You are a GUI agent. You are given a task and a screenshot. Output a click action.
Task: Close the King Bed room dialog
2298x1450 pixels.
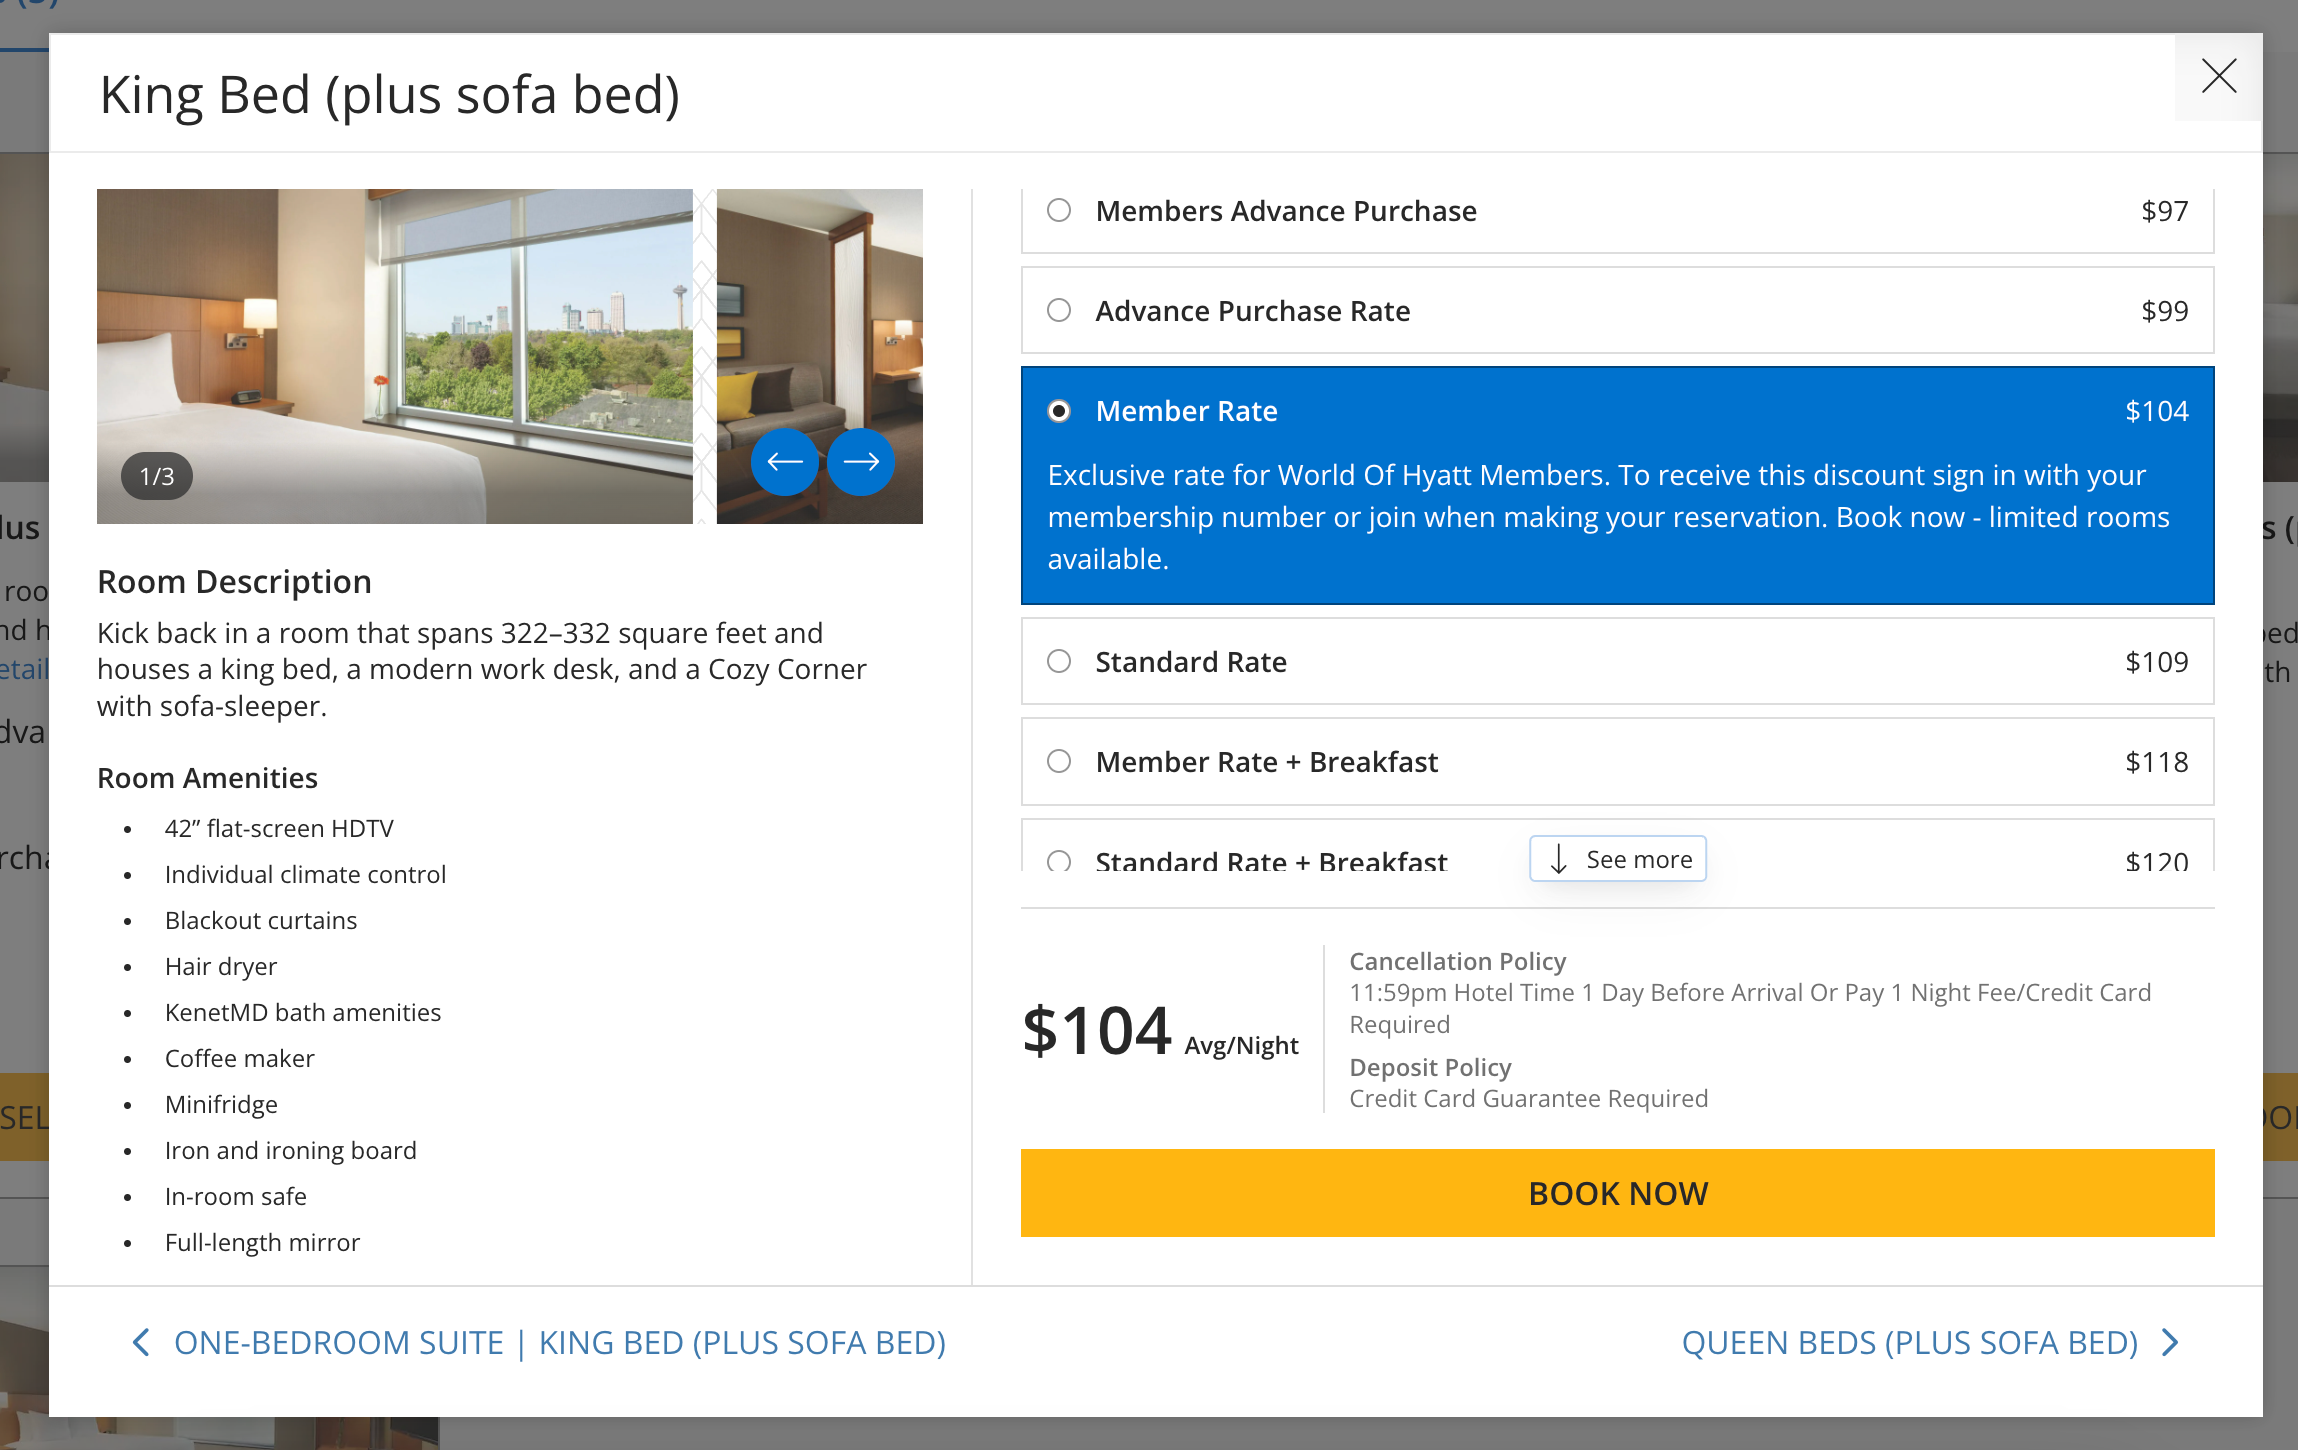pos(2218,77)
